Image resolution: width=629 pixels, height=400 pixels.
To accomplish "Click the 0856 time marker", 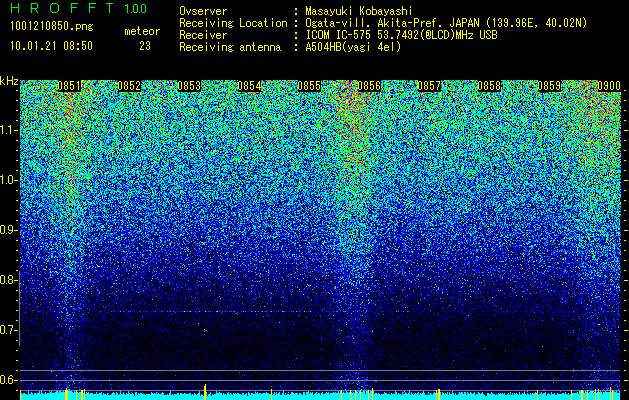I will pyautogui.click(x=369, y=86).
